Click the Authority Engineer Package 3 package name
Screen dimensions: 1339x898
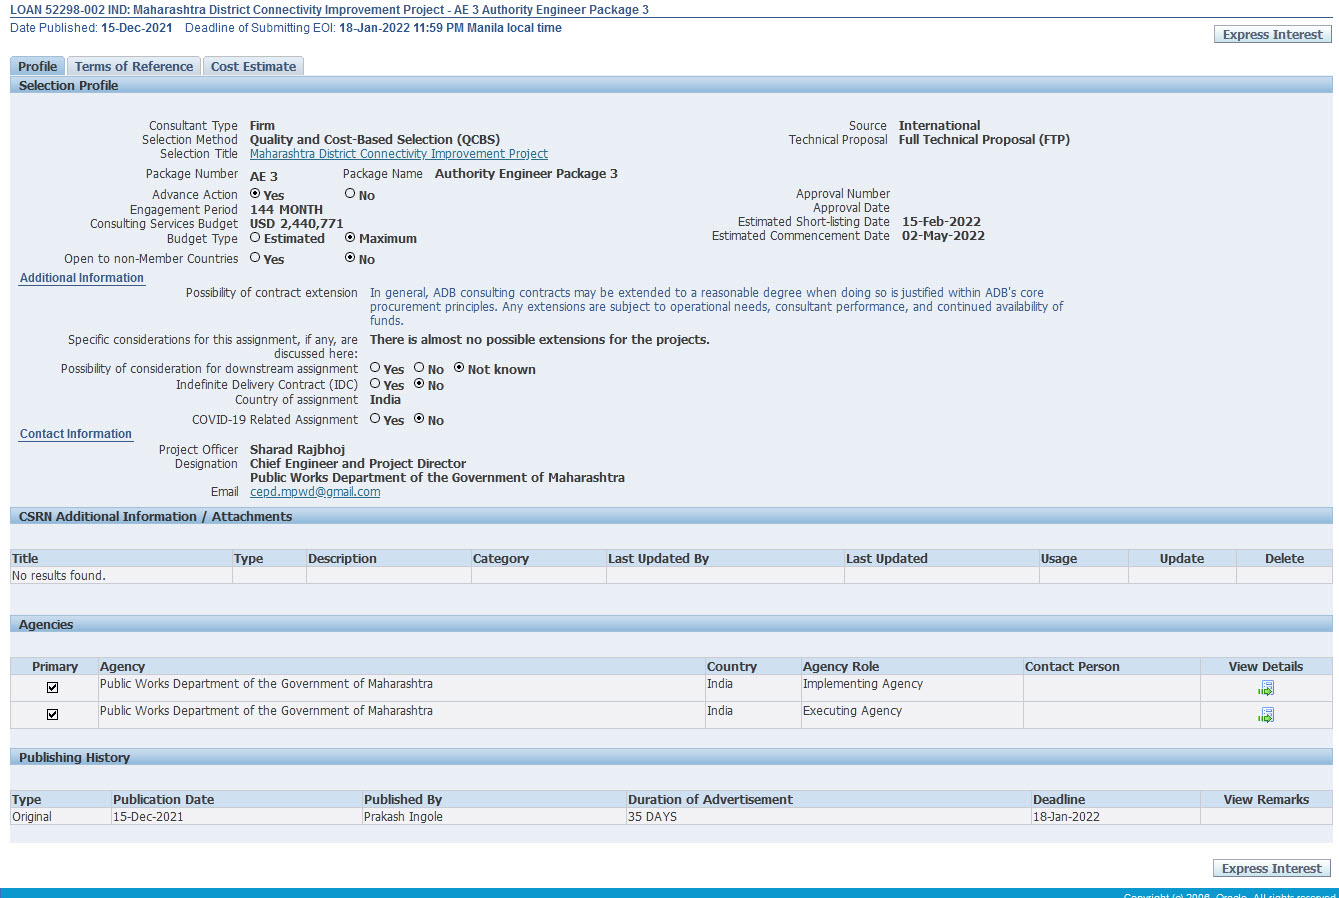coord(526,174)
